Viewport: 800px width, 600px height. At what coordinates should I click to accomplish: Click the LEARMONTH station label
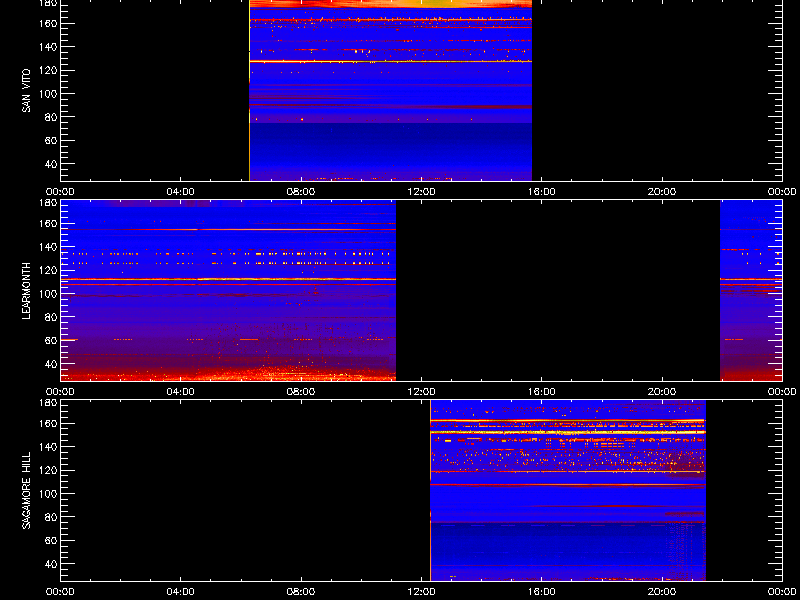[x=26, y=291]
